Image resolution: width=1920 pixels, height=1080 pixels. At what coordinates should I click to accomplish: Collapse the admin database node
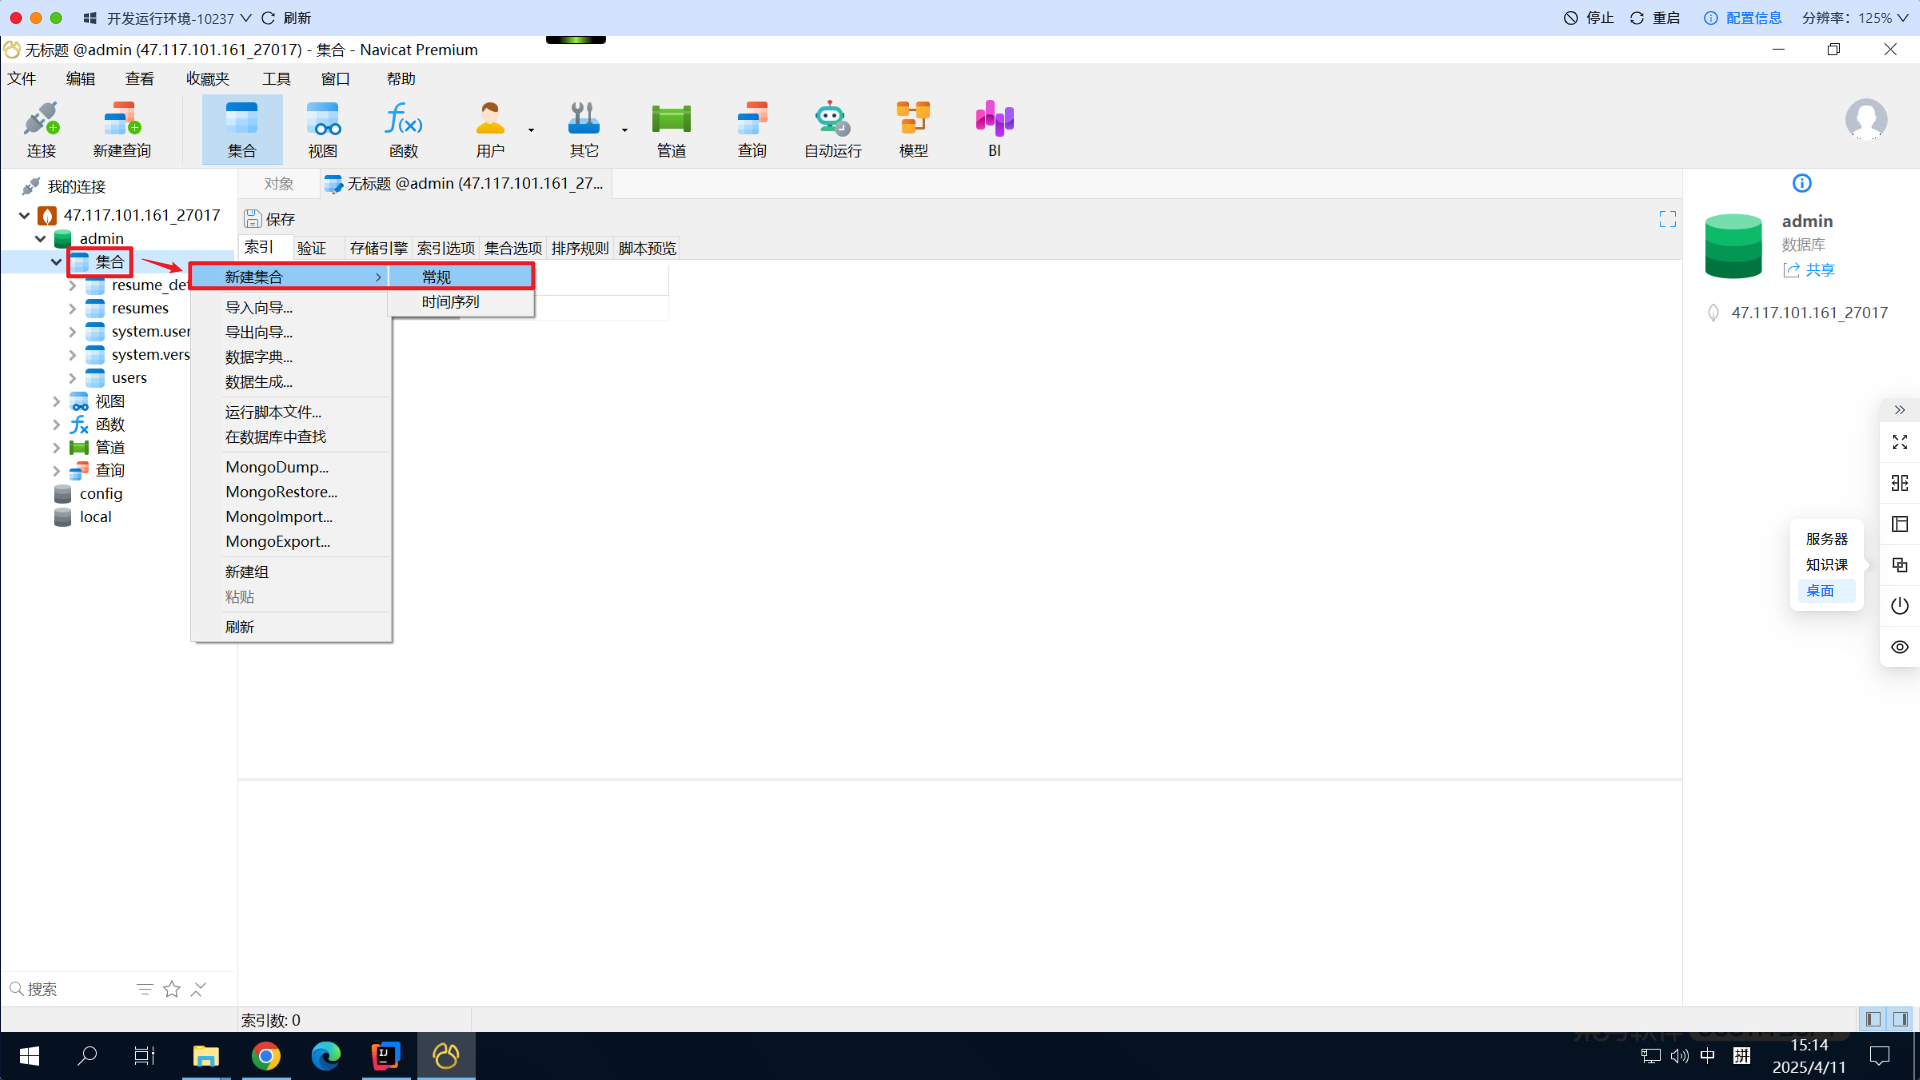[40, 238]
